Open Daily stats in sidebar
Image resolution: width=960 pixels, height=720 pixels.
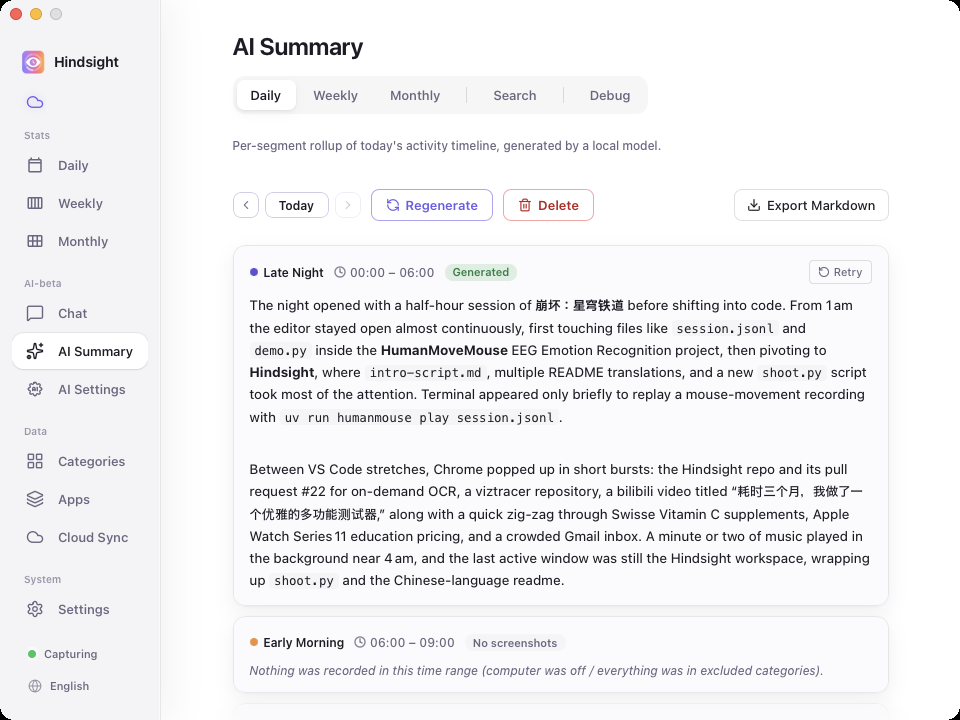[x=80, y=165]
